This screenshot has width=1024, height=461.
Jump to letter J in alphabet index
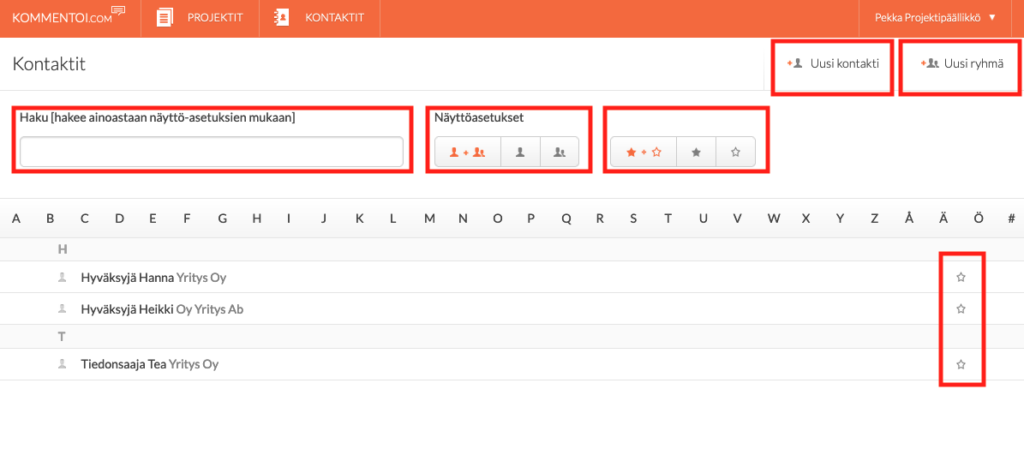[x=323, y=219]
